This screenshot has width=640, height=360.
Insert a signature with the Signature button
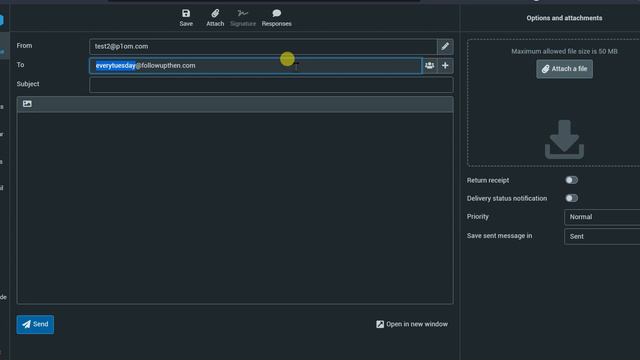point(243,18)
